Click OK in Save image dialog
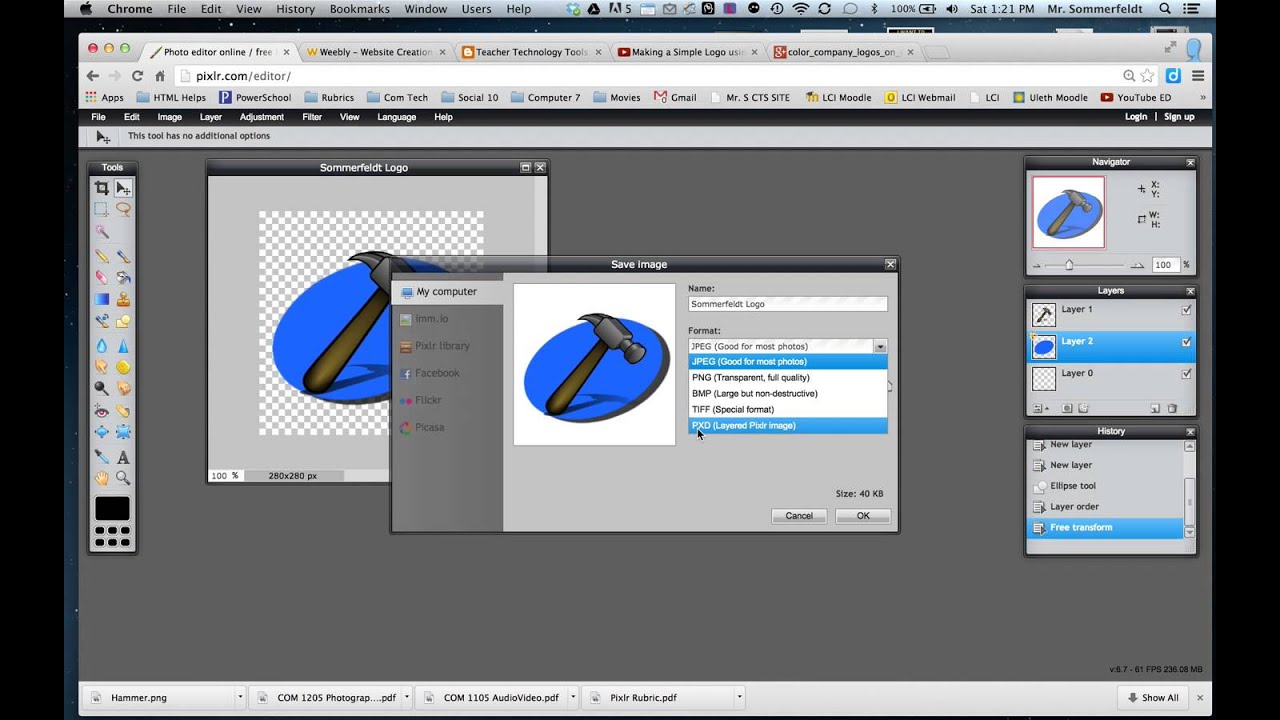This screenshot has height=720, width=1280. pos(863,516)
